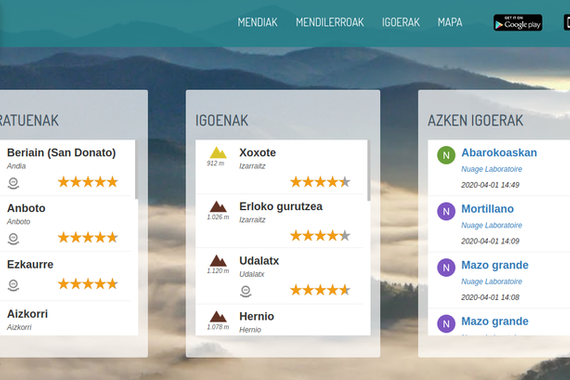Image resolution: width=570 pixels, height=380 pixels.
Task: Click the mailbox icon under Beriain (San Donato)
Action: tap(13, 183)
